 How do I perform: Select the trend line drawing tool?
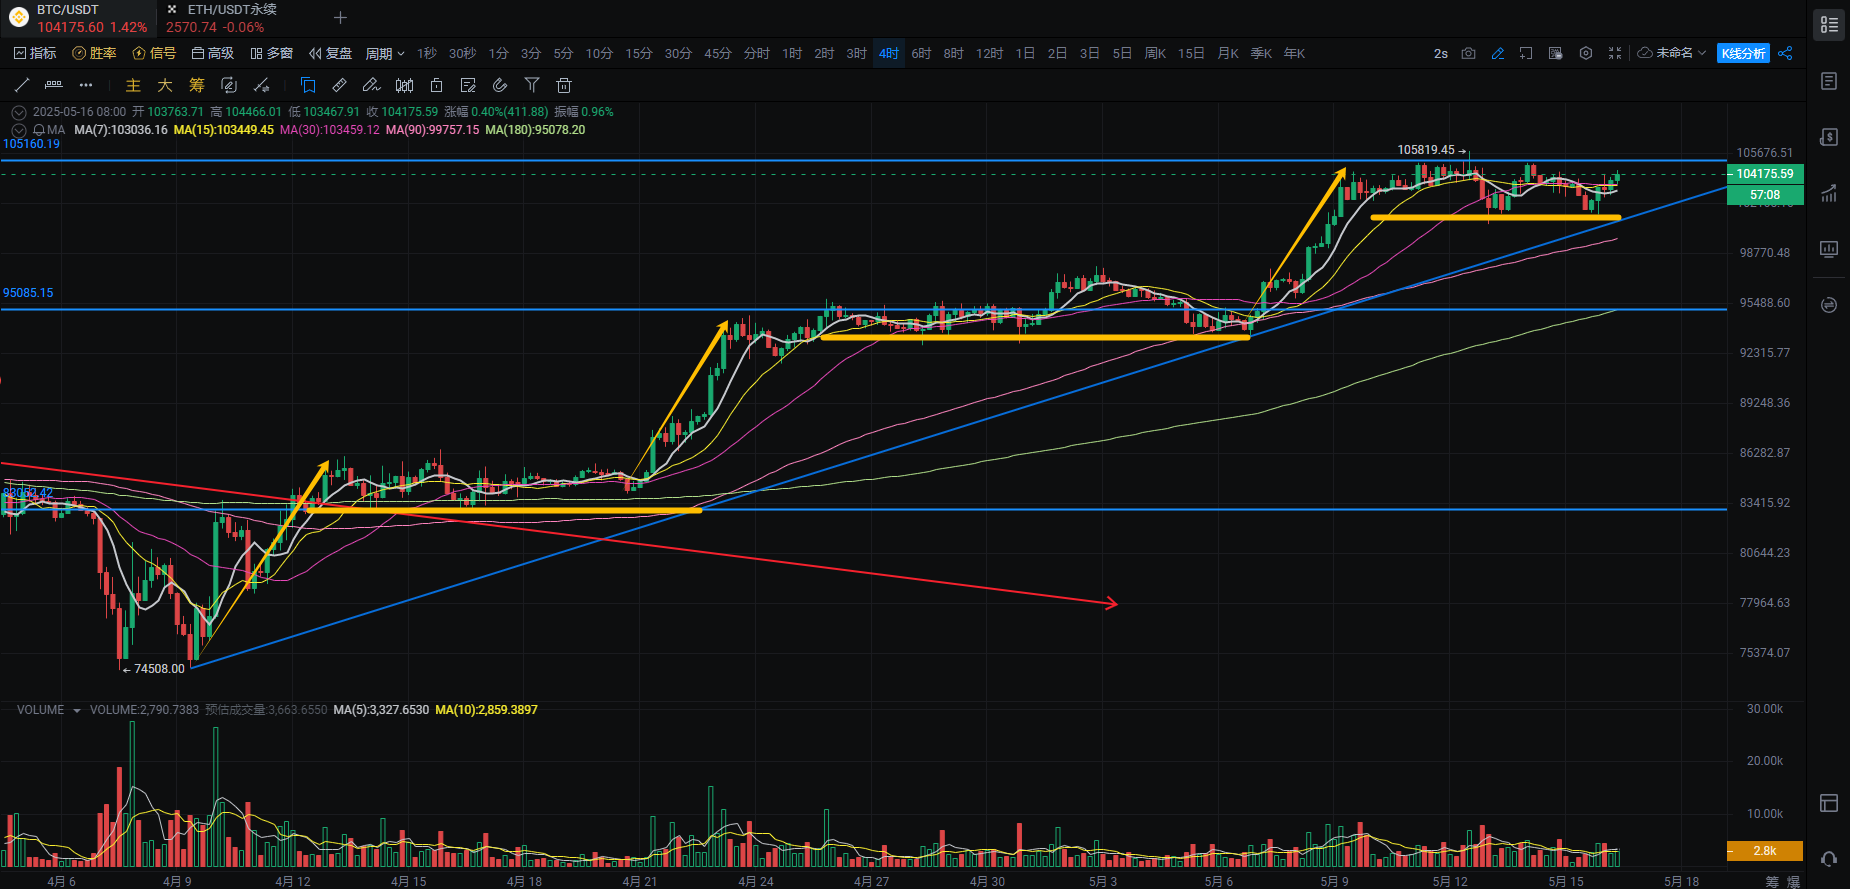coord(22,85)
